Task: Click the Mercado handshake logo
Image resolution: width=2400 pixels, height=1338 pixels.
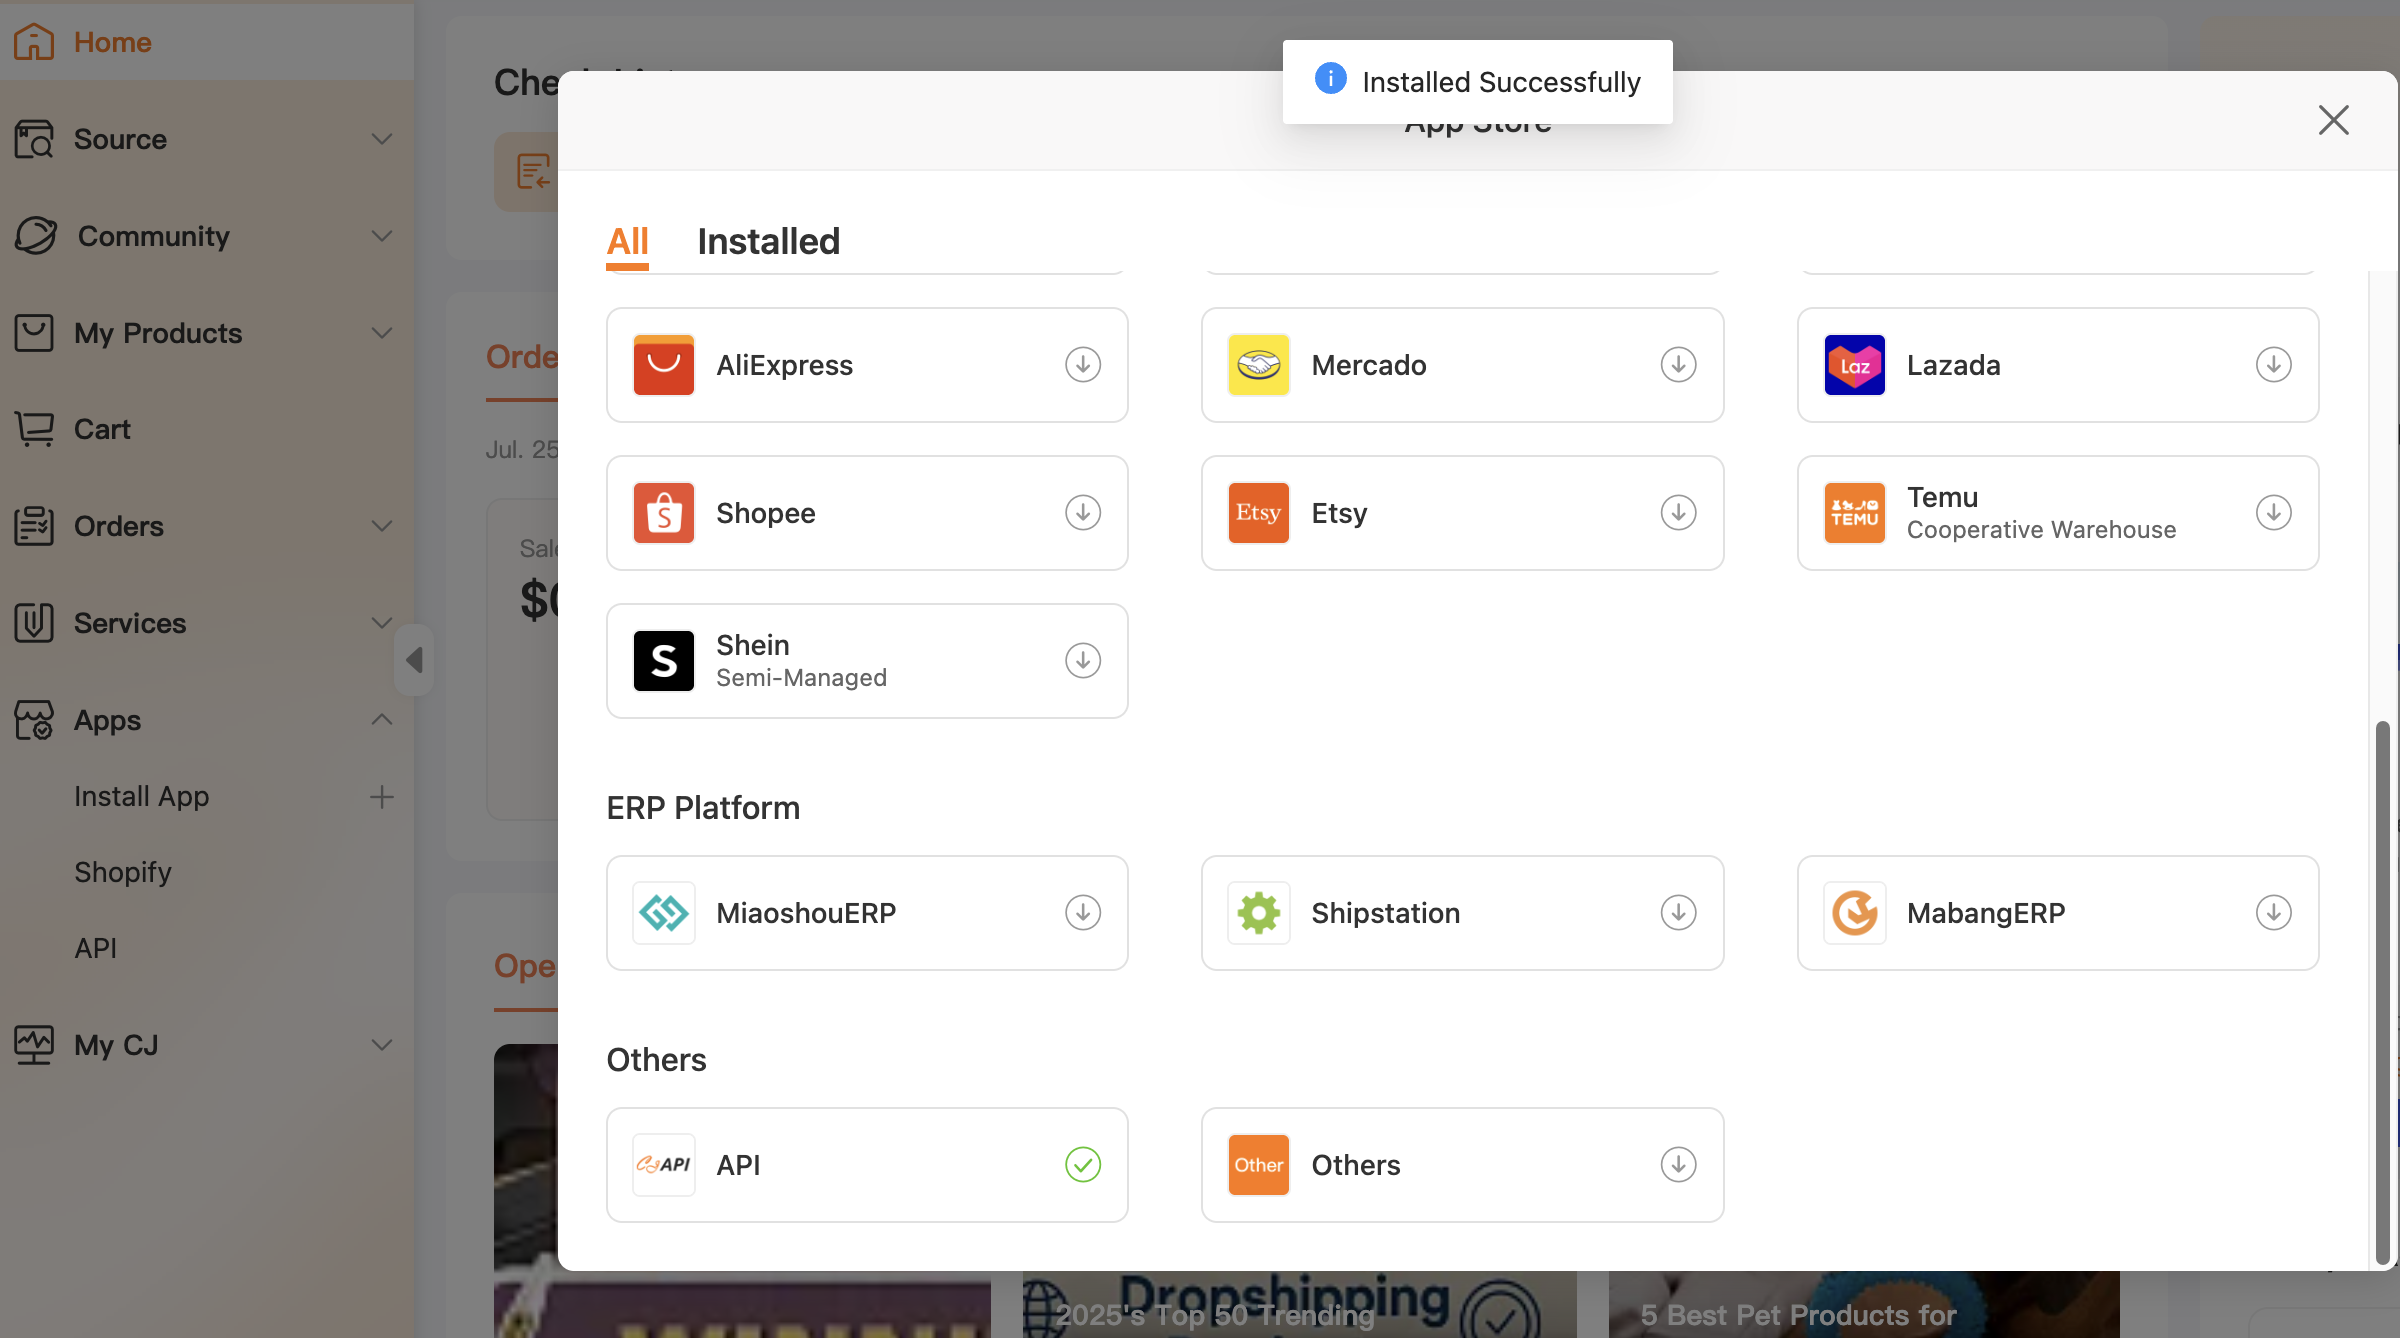Action: pos(1259,365)
